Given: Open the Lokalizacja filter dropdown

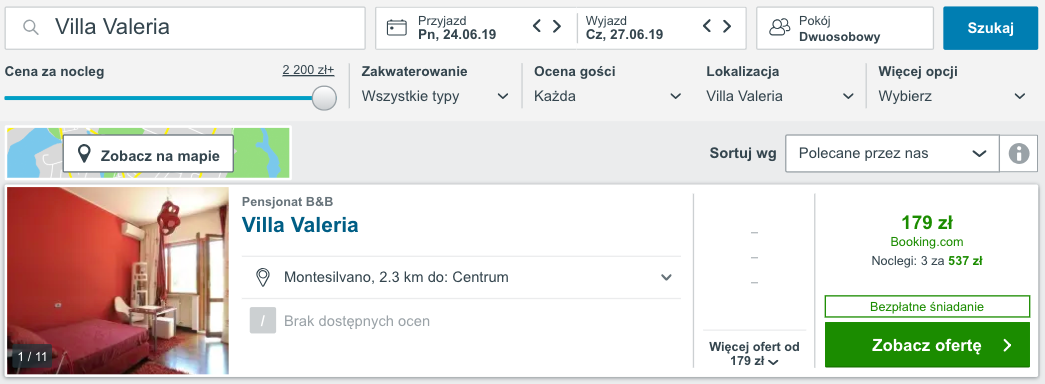Looking at the screenshot, I should tap(780, 96).
